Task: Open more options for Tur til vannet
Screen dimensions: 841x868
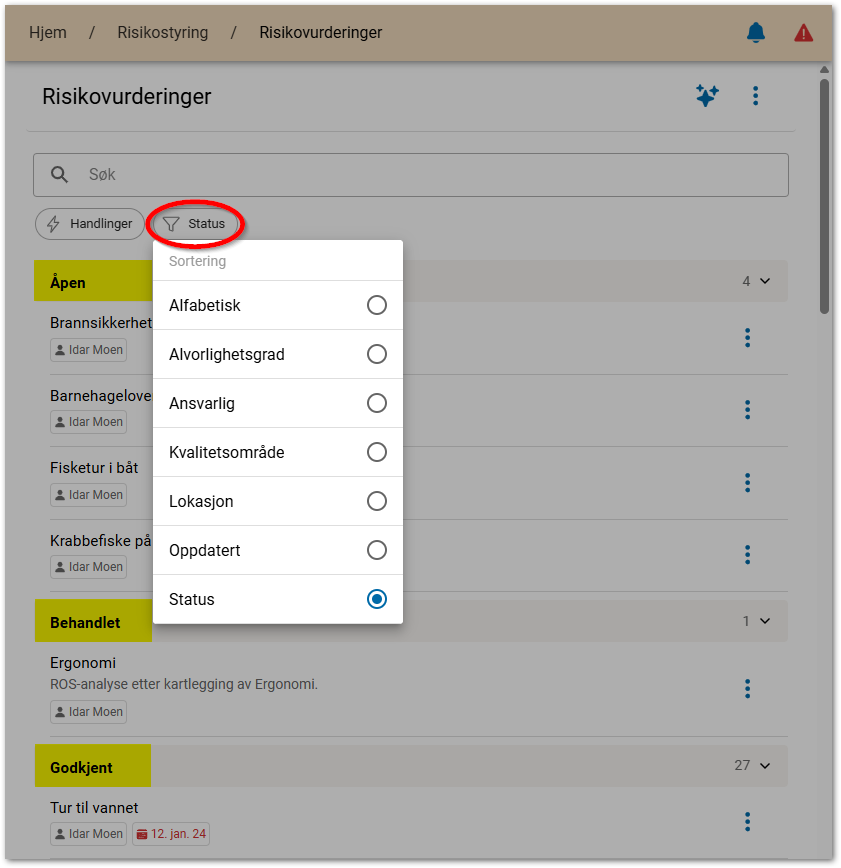Action: (747, 821)
